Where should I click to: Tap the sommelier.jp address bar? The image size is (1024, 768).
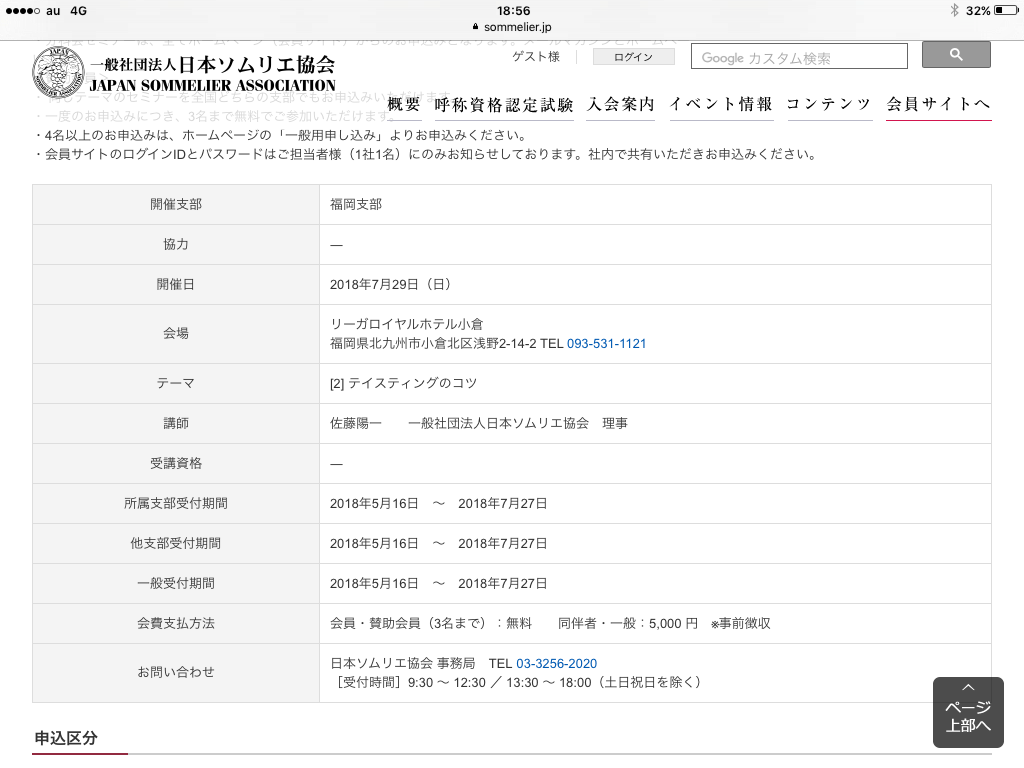pos(512,27)
